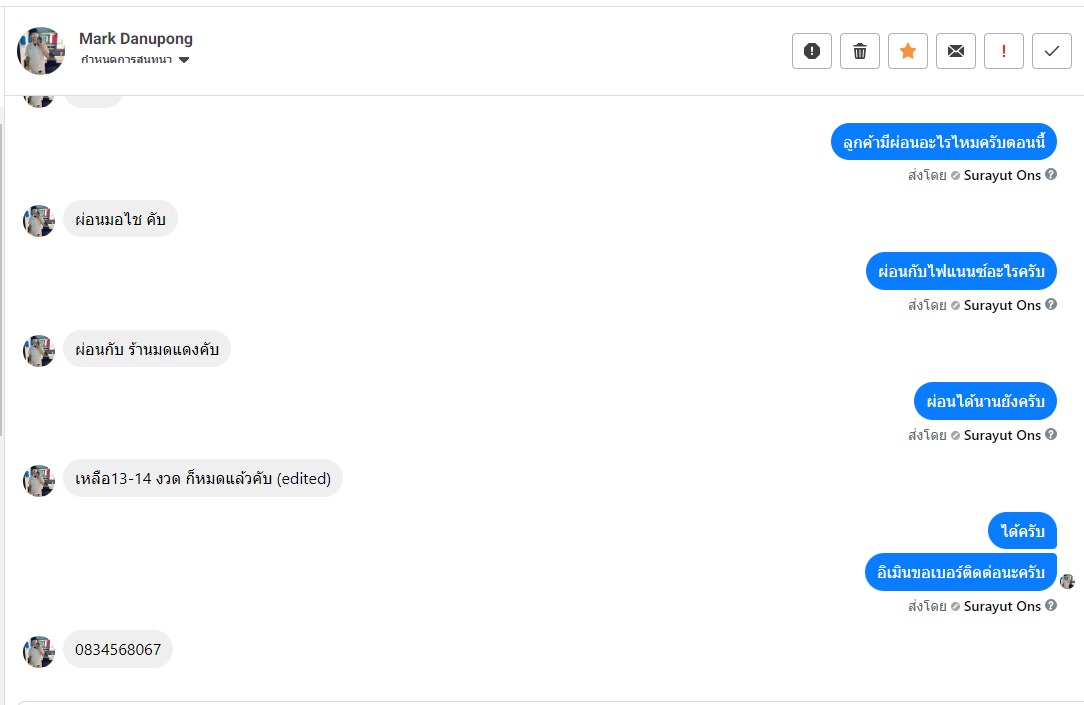Toggle the orange star on this conversation
The width and height of the screenshot is (1084, 705).
(908, 51)
